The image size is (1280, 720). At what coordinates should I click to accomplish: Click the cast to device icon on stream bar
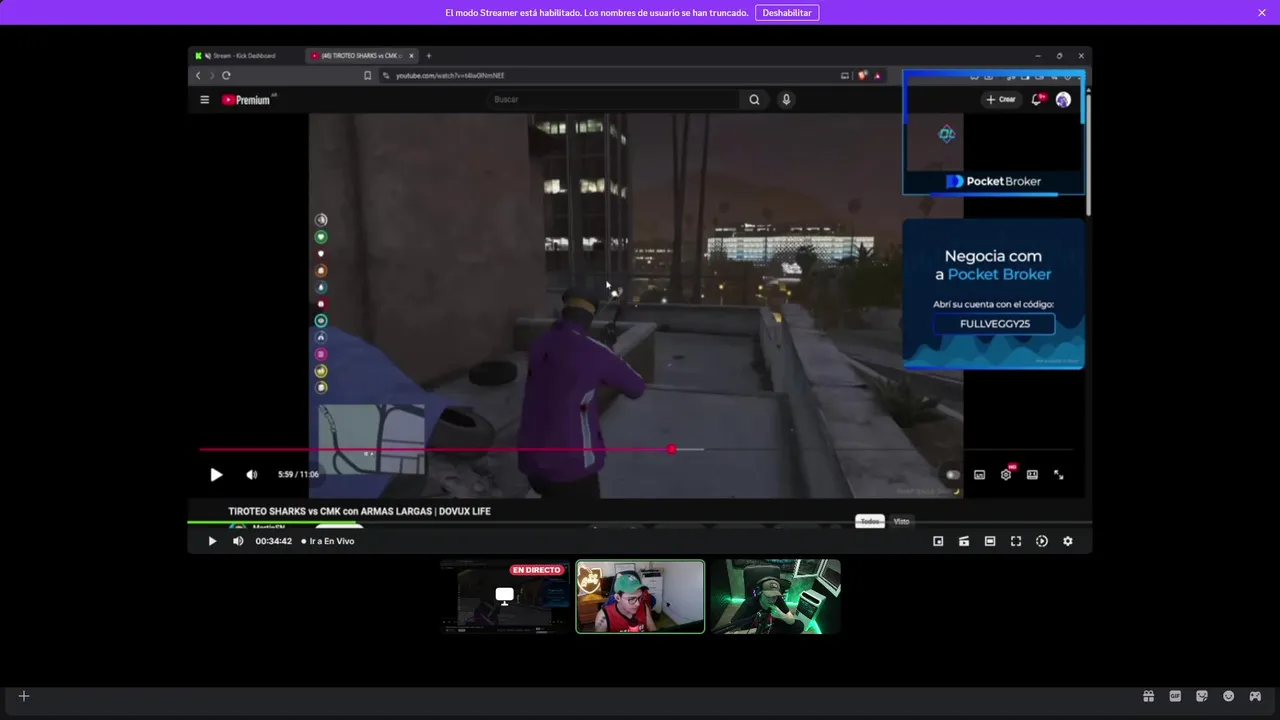pyautogui.click(x=964, y=541)
